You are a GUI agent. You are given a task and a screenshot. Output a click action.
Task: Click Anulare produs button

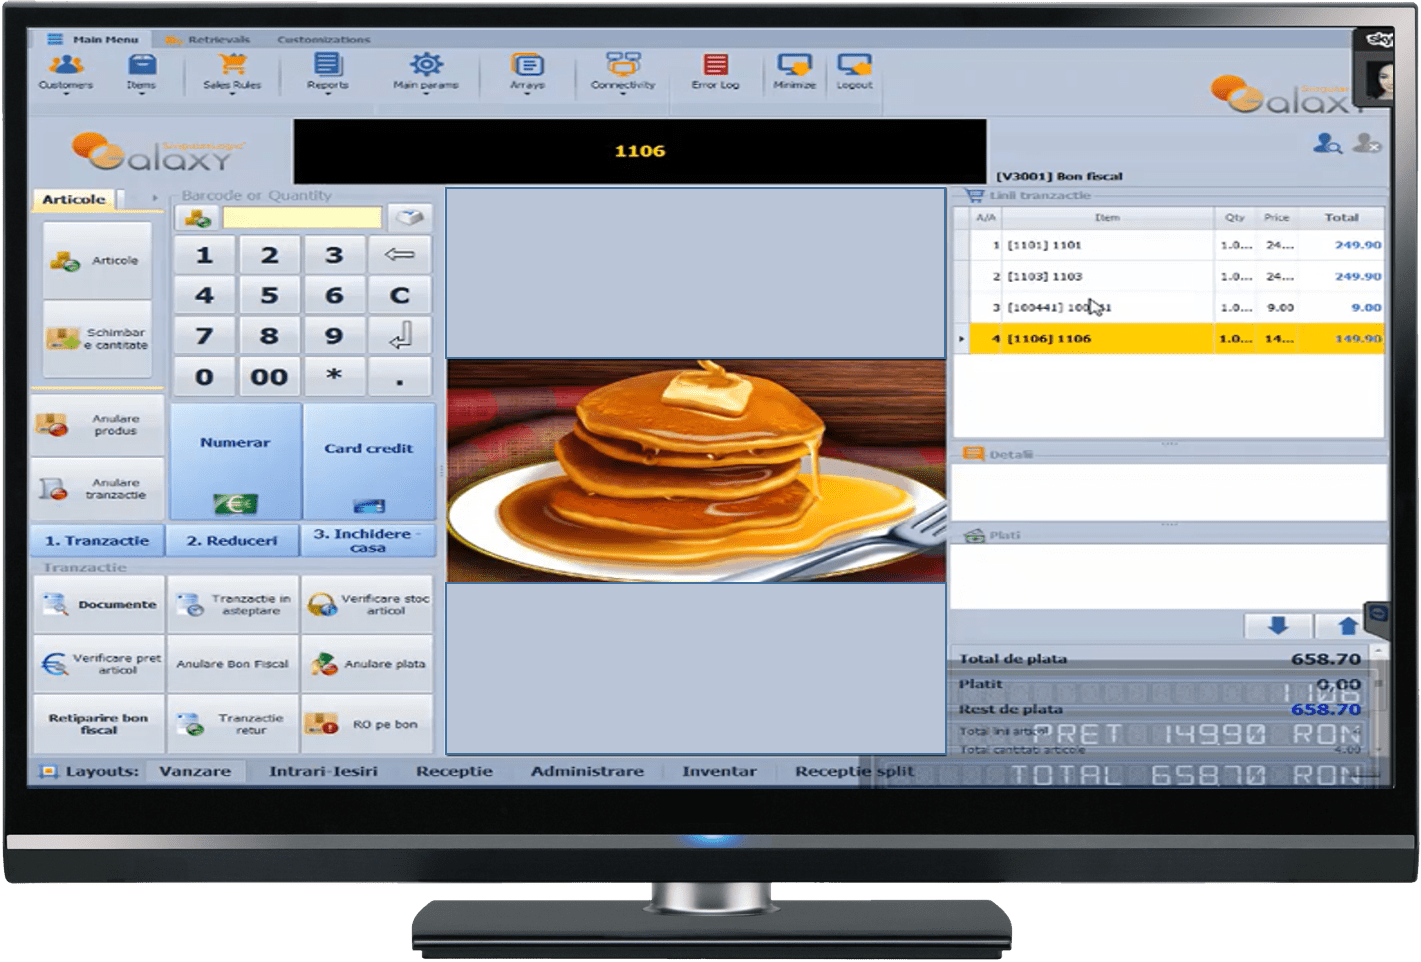tap(97, 424)
